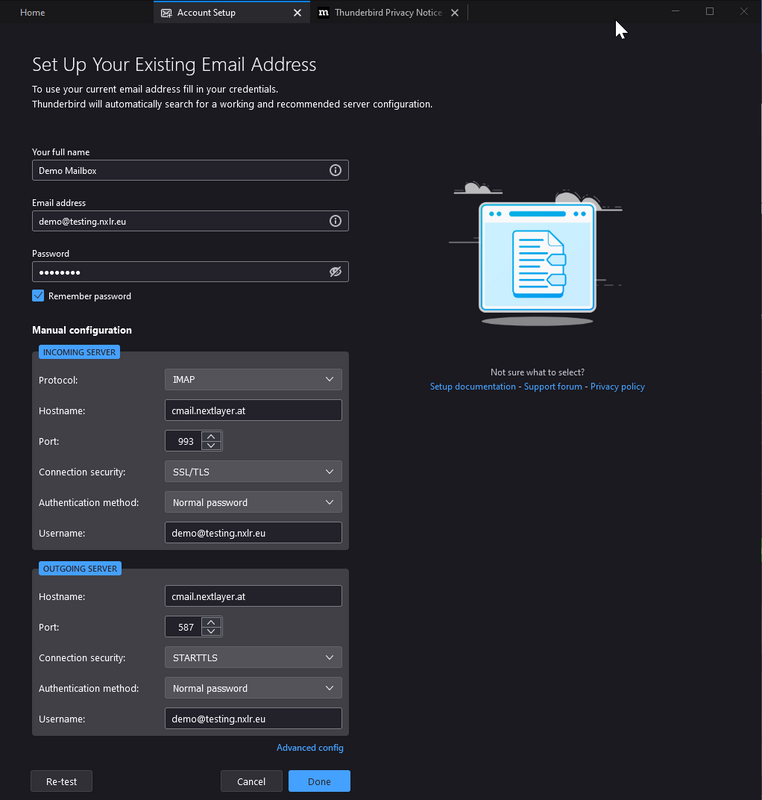
Task: Increase the outgoing server port value
Action: [211, 622]
